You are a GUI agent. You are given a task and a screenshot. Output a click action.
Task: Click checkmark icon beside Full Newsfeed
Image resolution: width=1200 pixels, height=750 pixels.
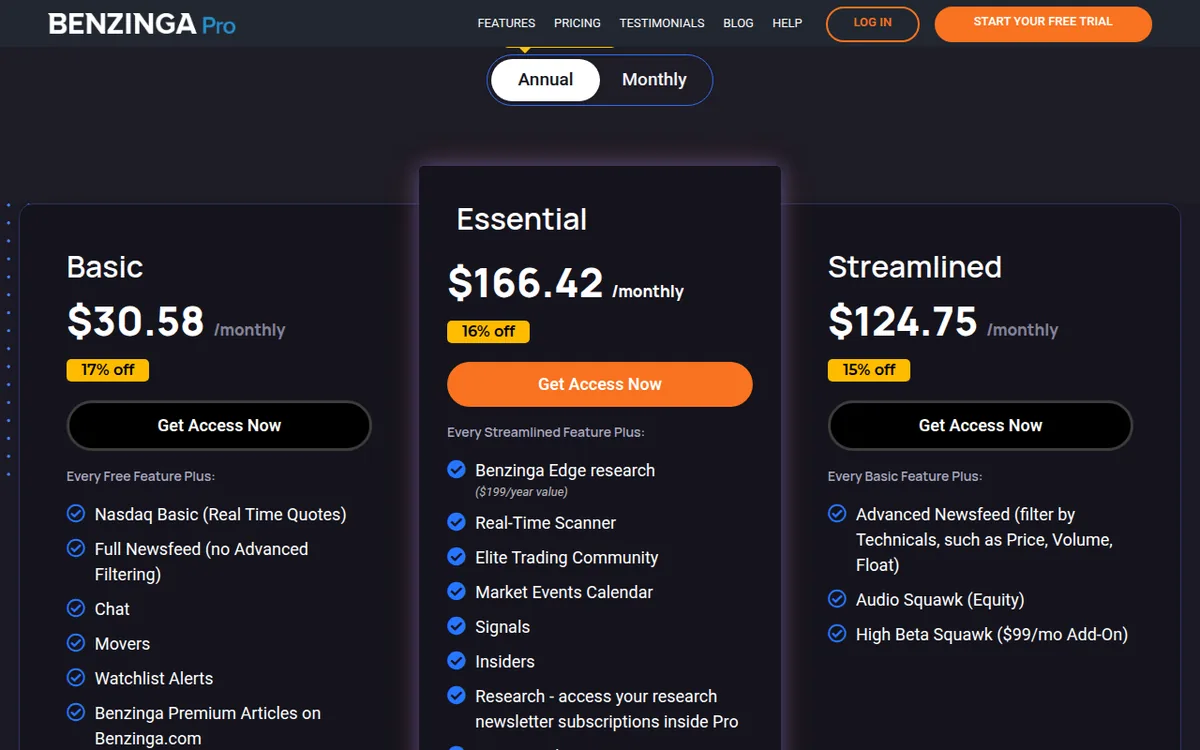[x=76, y=549]
